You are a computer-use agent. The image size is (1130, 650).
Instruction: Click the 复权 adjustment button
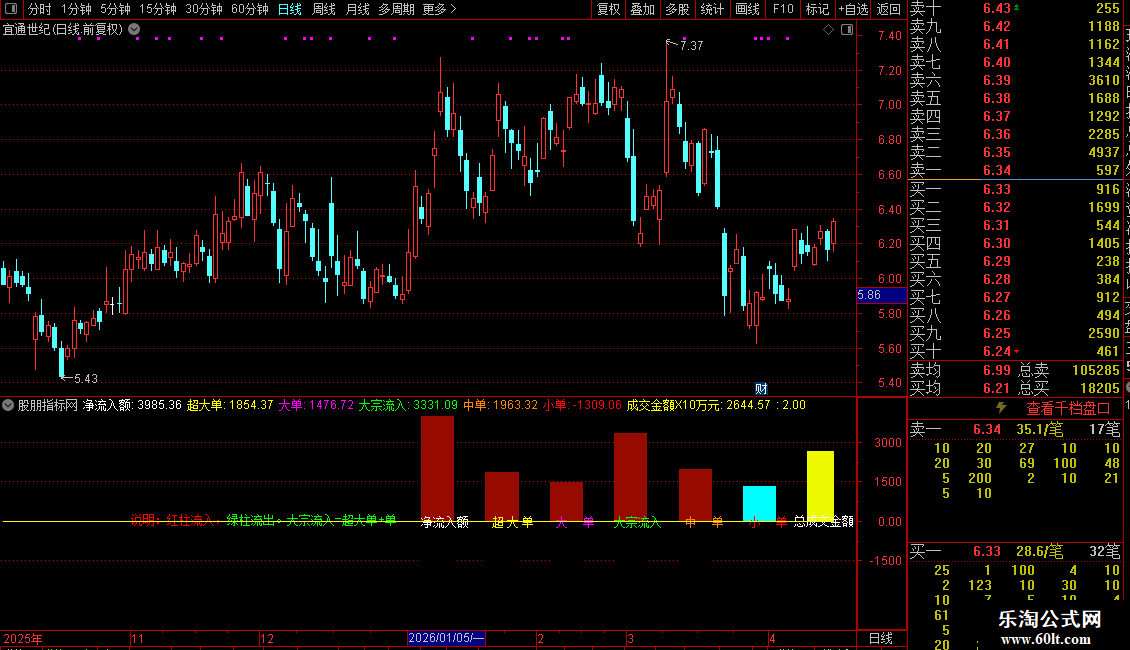pos(608,9)
